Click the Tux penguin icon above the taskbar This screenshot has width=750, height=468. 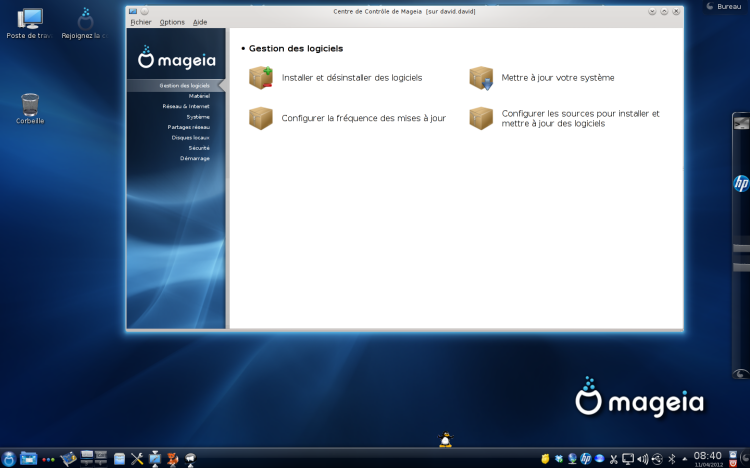pos(445,439)
